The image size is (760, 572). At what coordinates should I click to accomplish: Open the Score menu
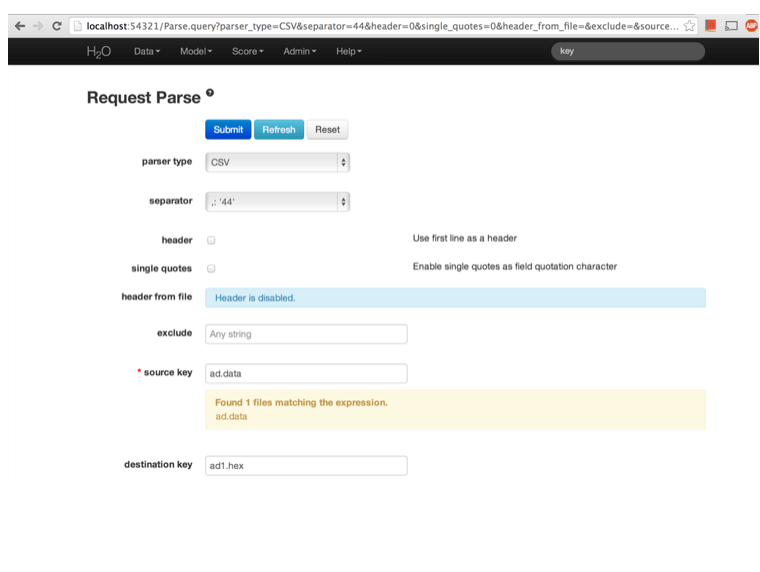click(x=247, y=51)
